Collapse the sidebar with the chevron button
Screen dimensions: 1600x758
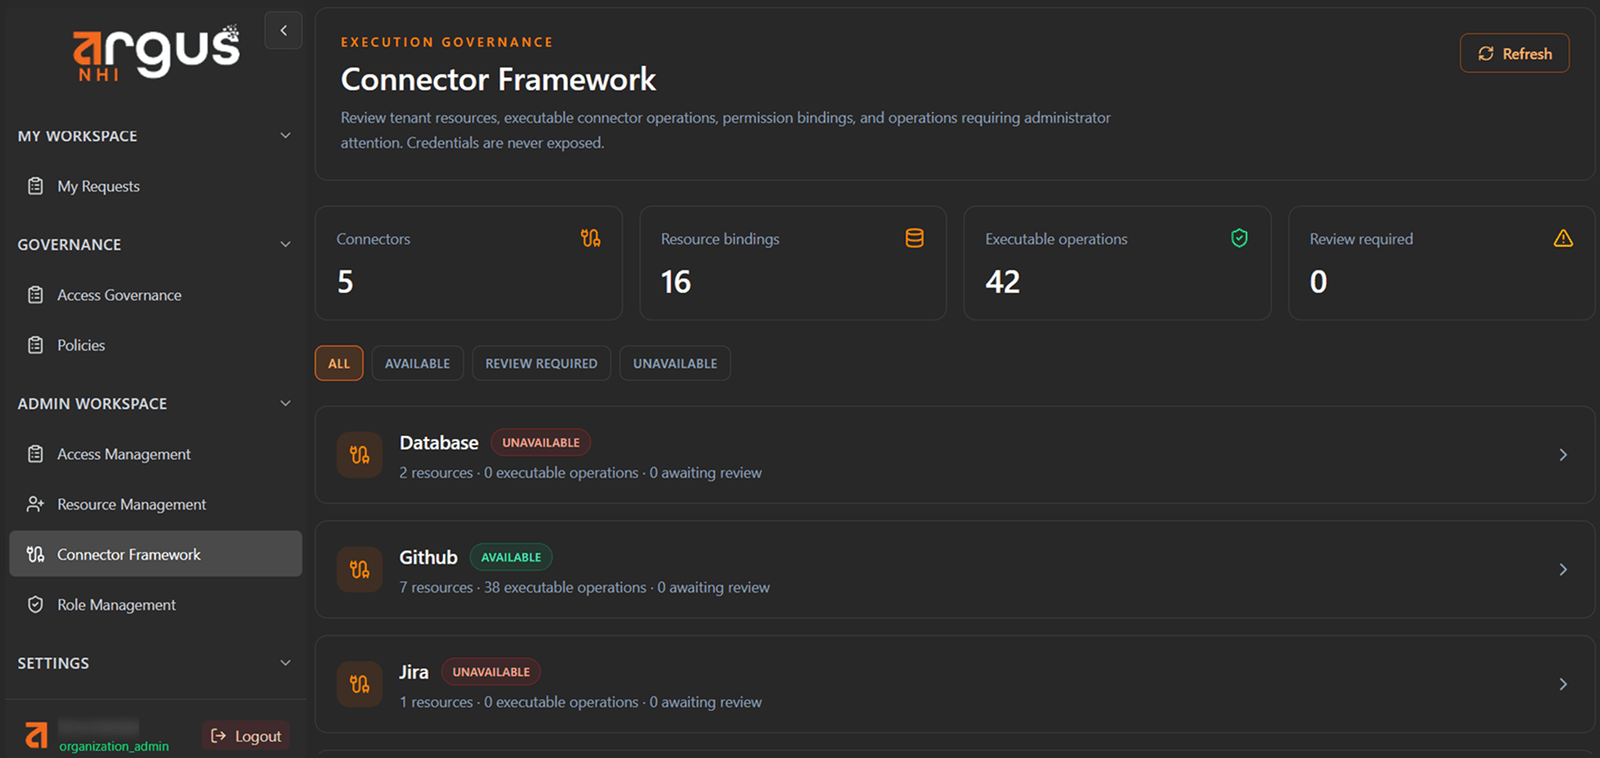[283, 30]
